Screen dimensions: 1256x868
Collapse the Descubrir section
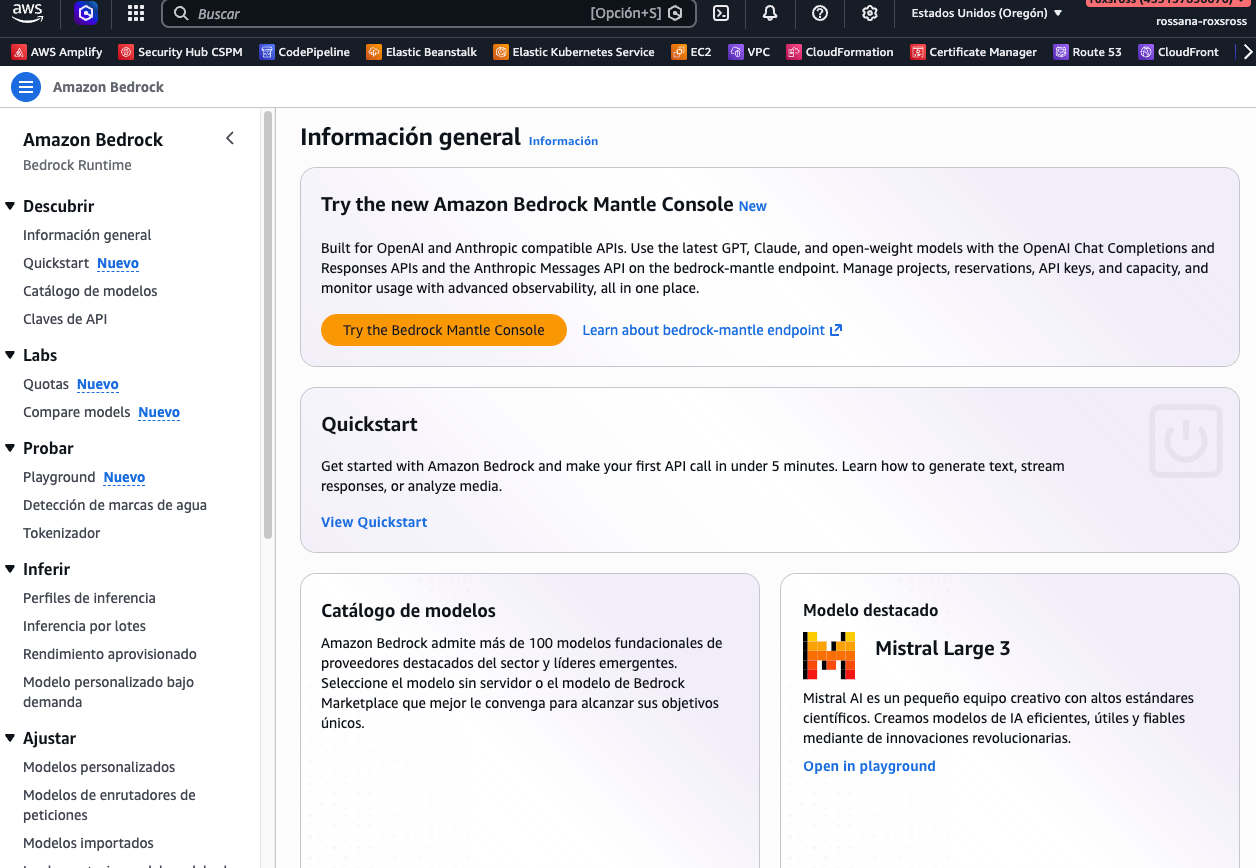pos(11,206)
